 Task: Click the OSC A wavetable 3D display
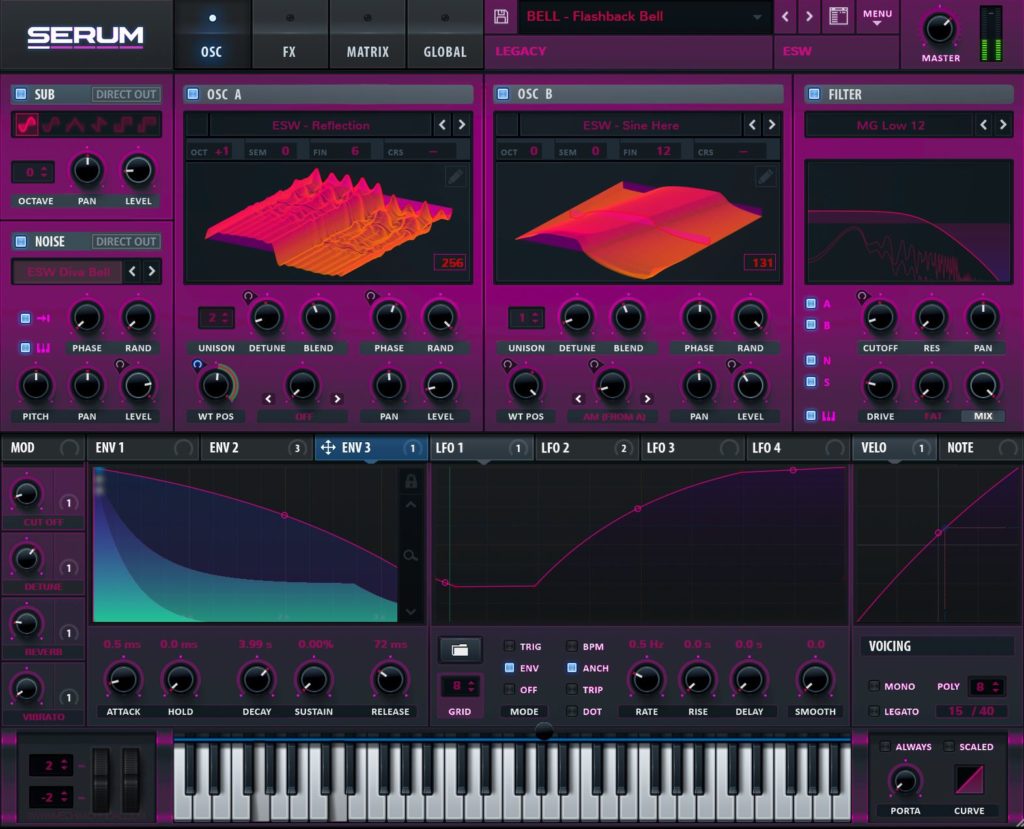328,223
